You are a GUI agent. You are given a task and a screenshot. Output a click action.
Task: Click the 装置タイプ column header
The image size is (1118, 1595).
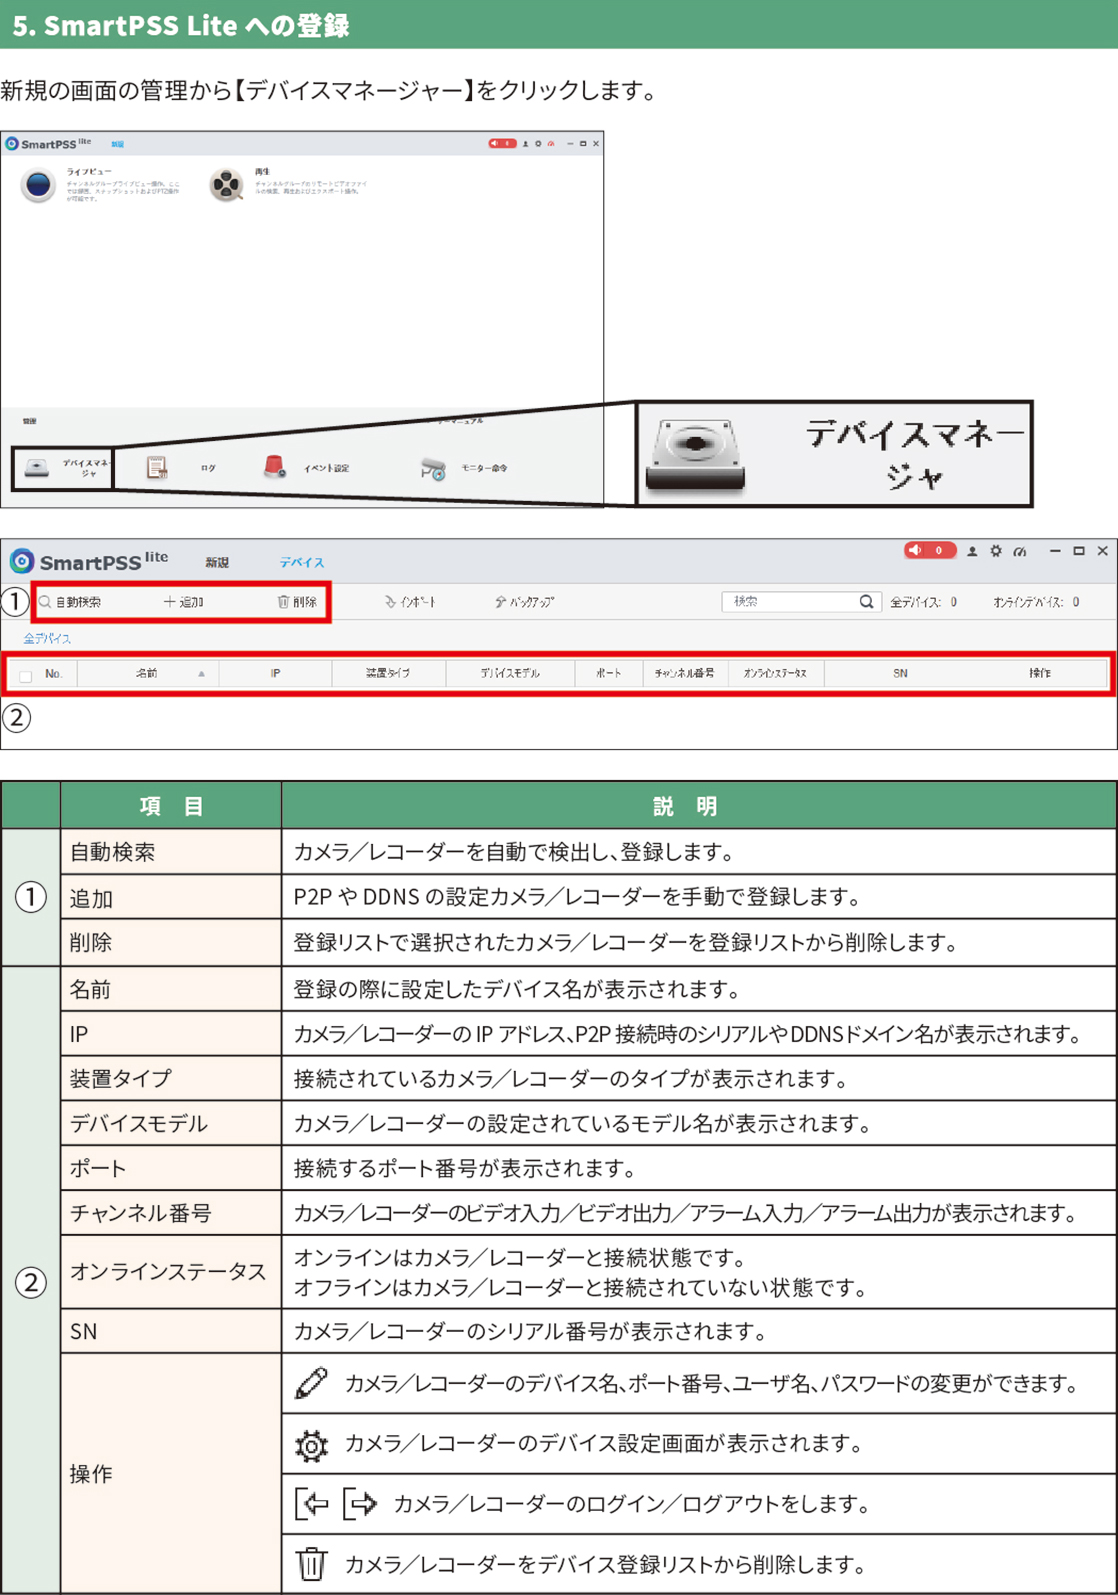pos(388,674)
